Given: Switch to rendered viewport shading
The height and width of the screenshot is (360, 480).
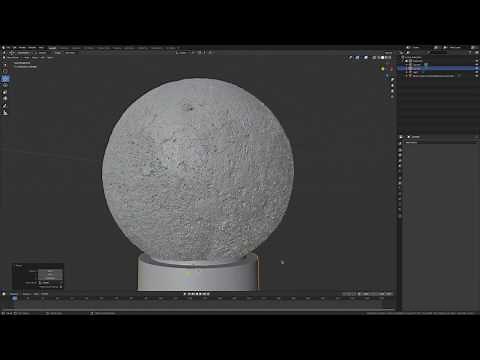Looking at the screenshot, I should (390, 58).
